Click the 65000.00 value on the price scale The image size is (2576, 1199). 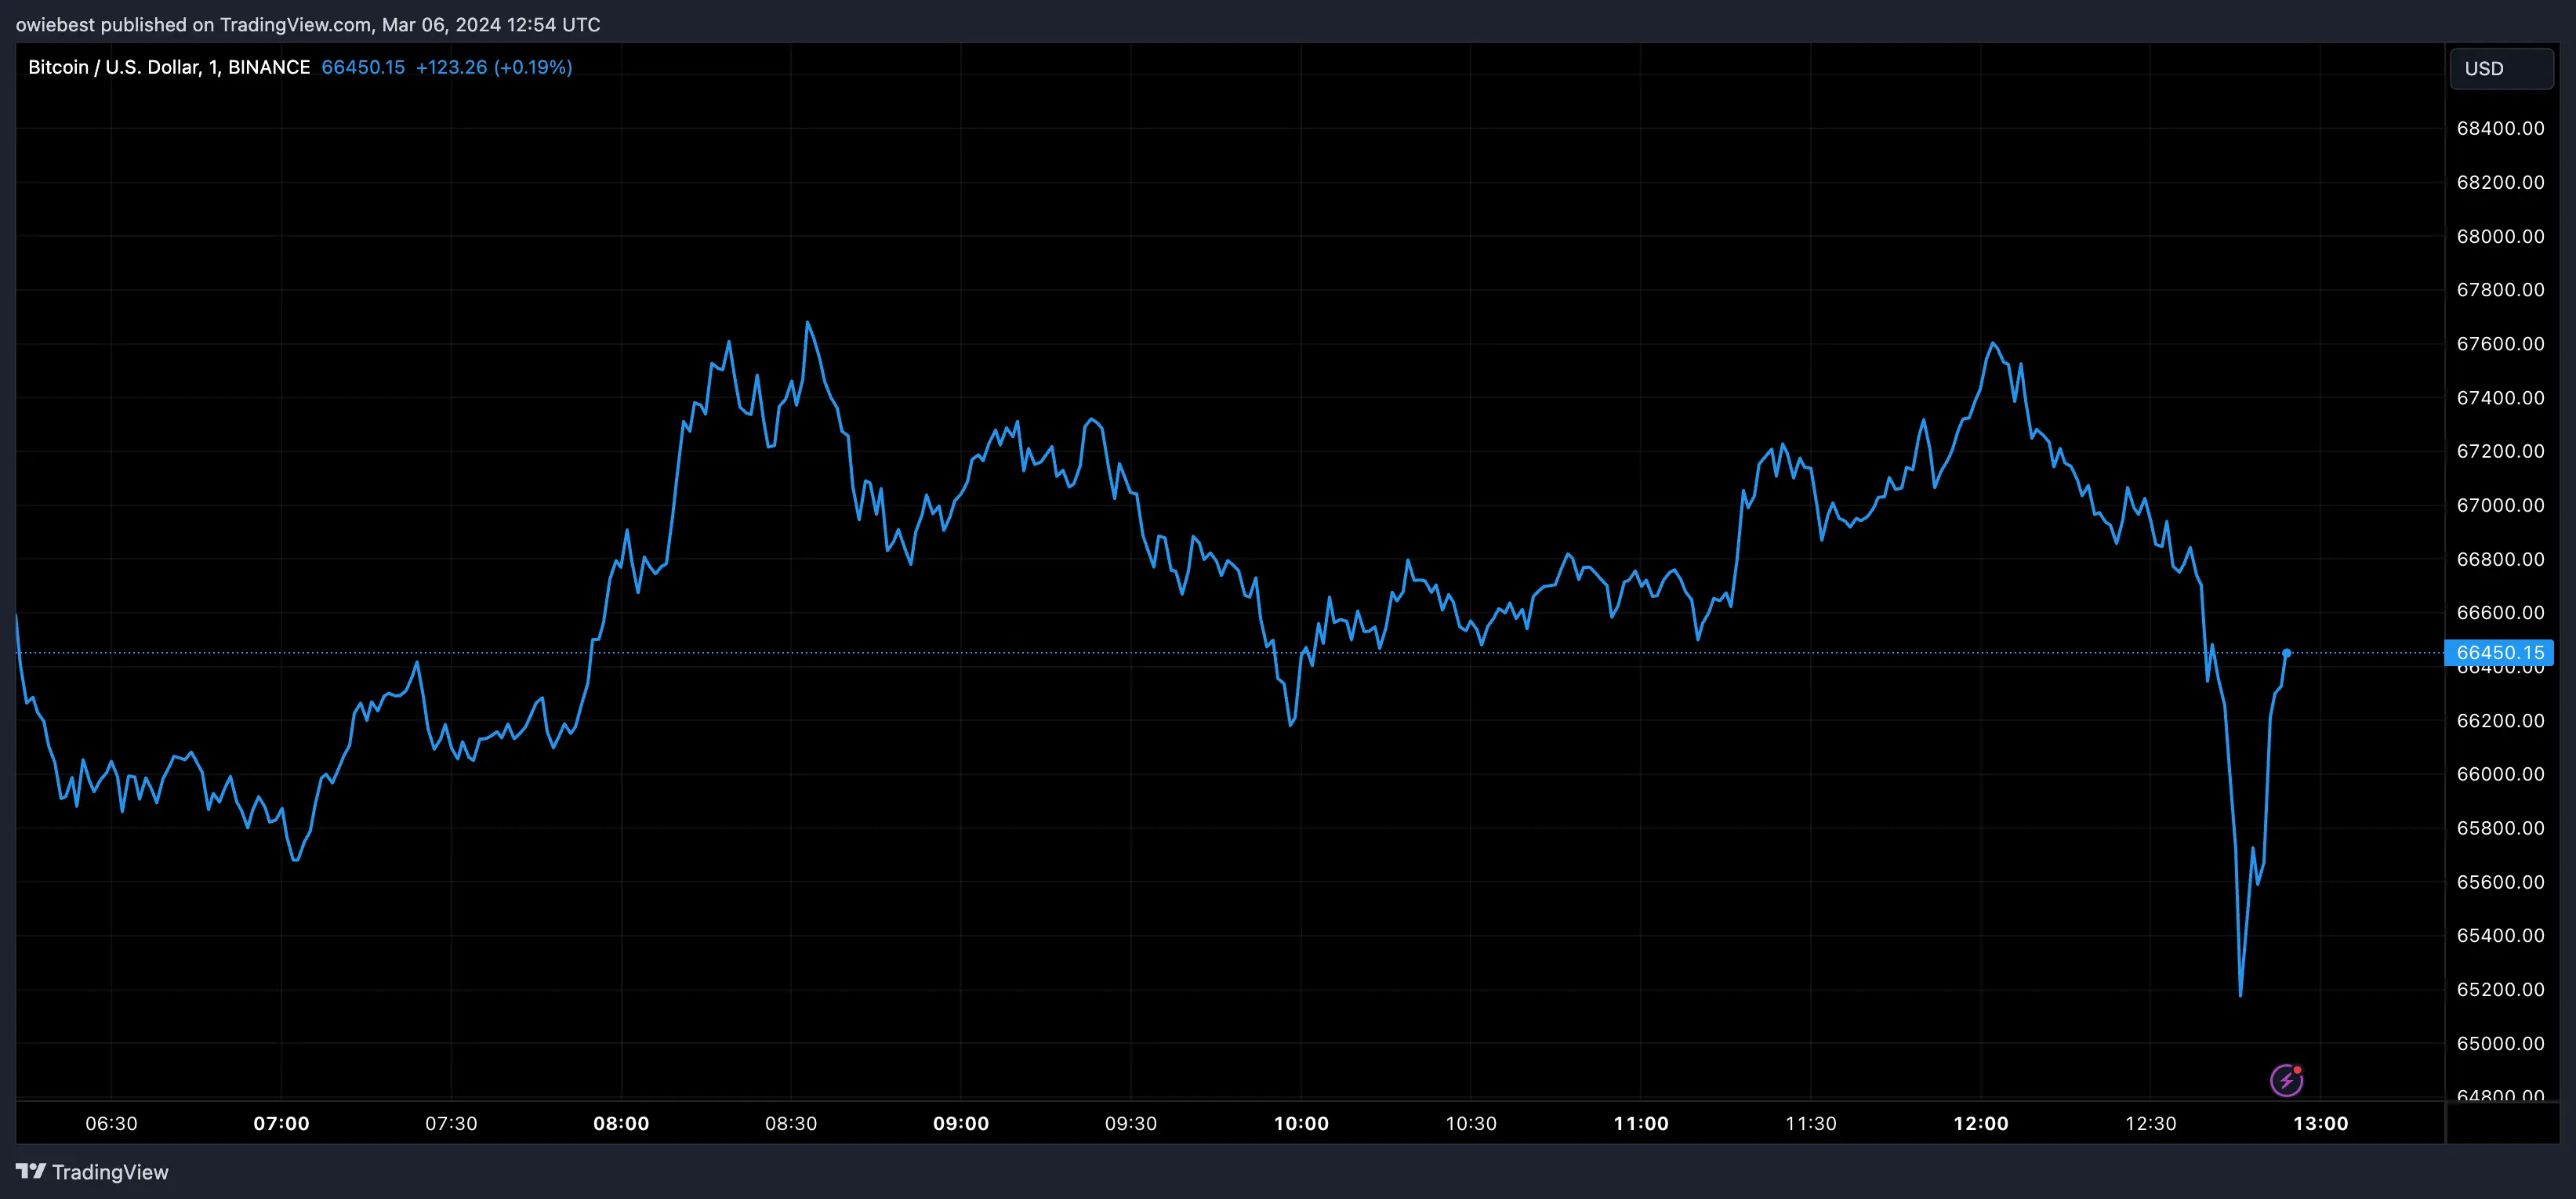point(2501,1043)
